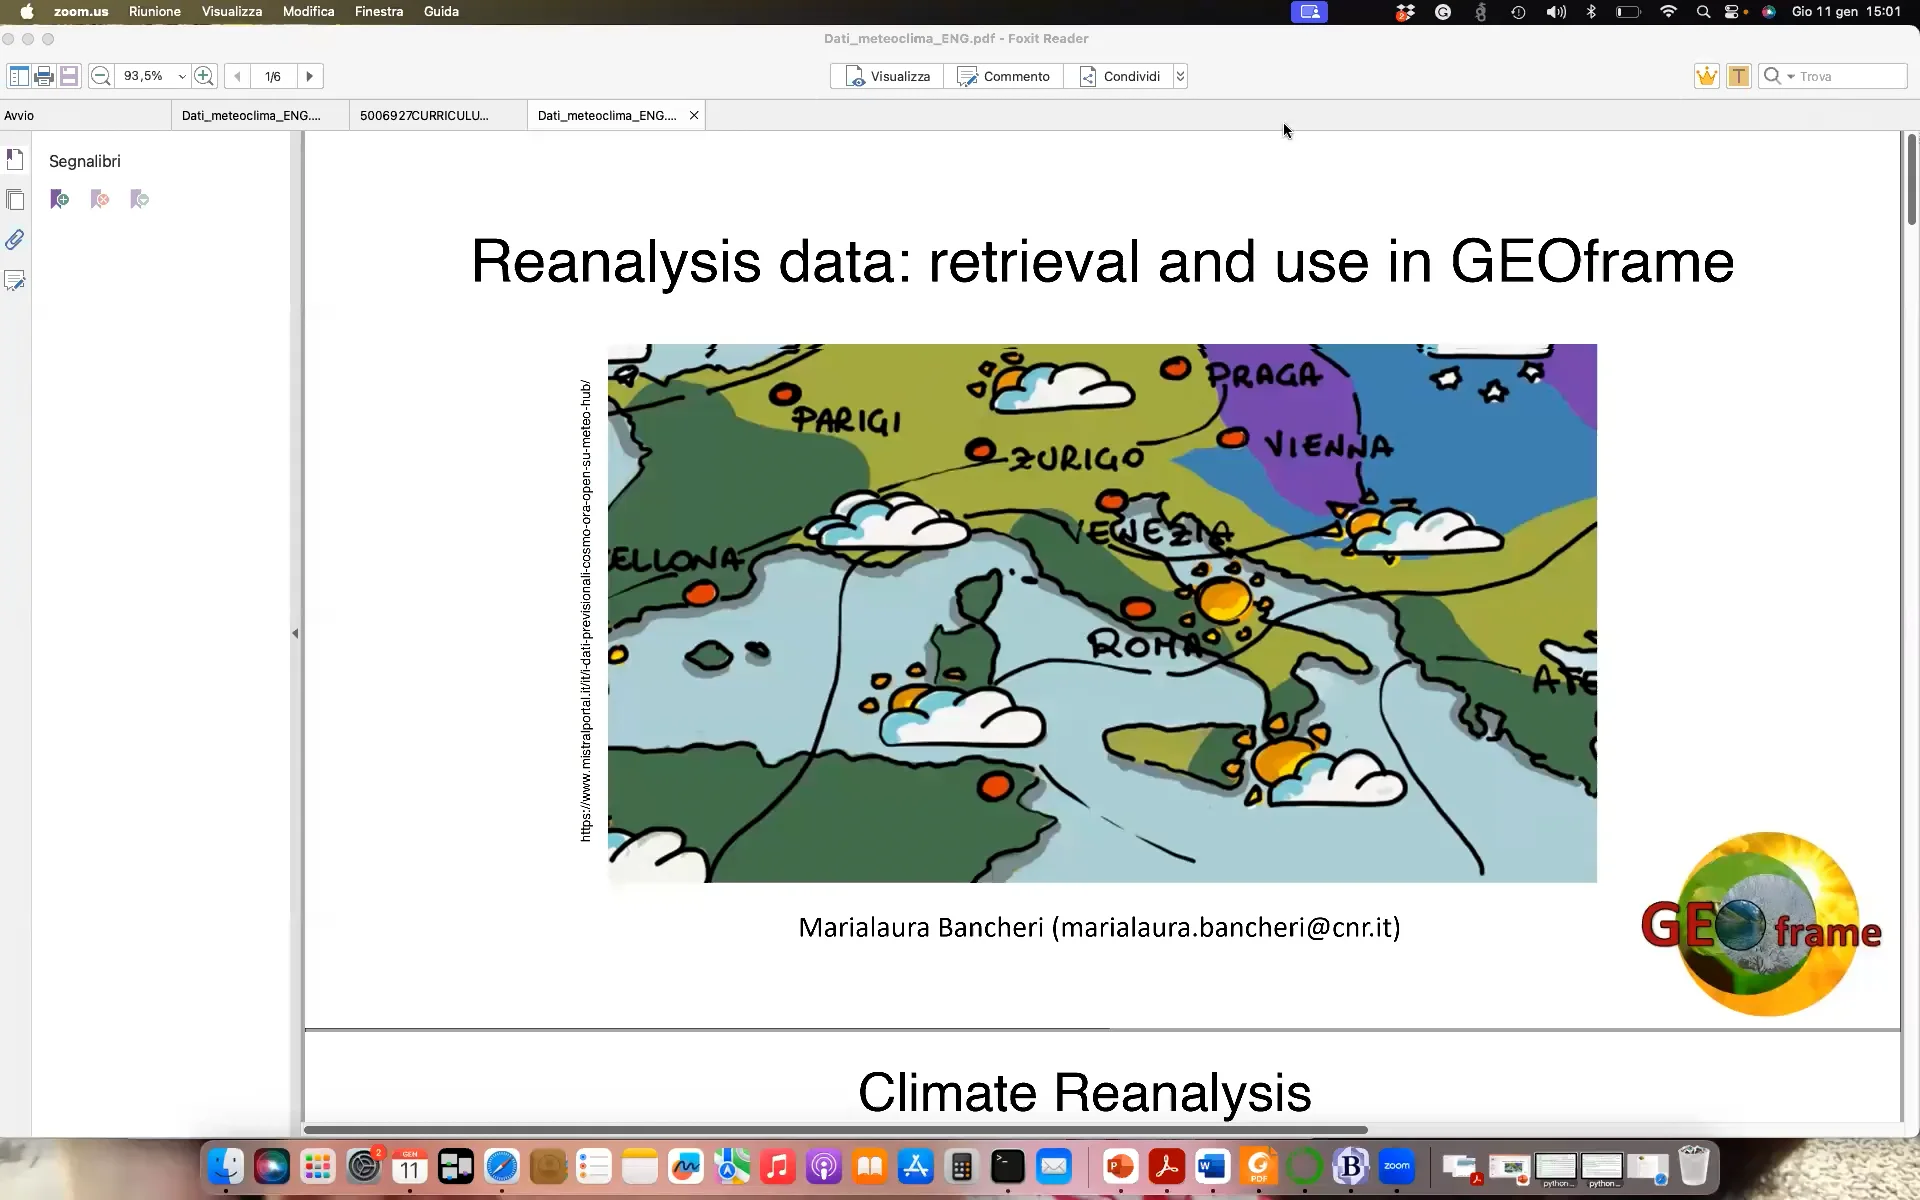Open the Guida menu
The height and width of the screenshot is (1200, 1920).
click(441, 12)
